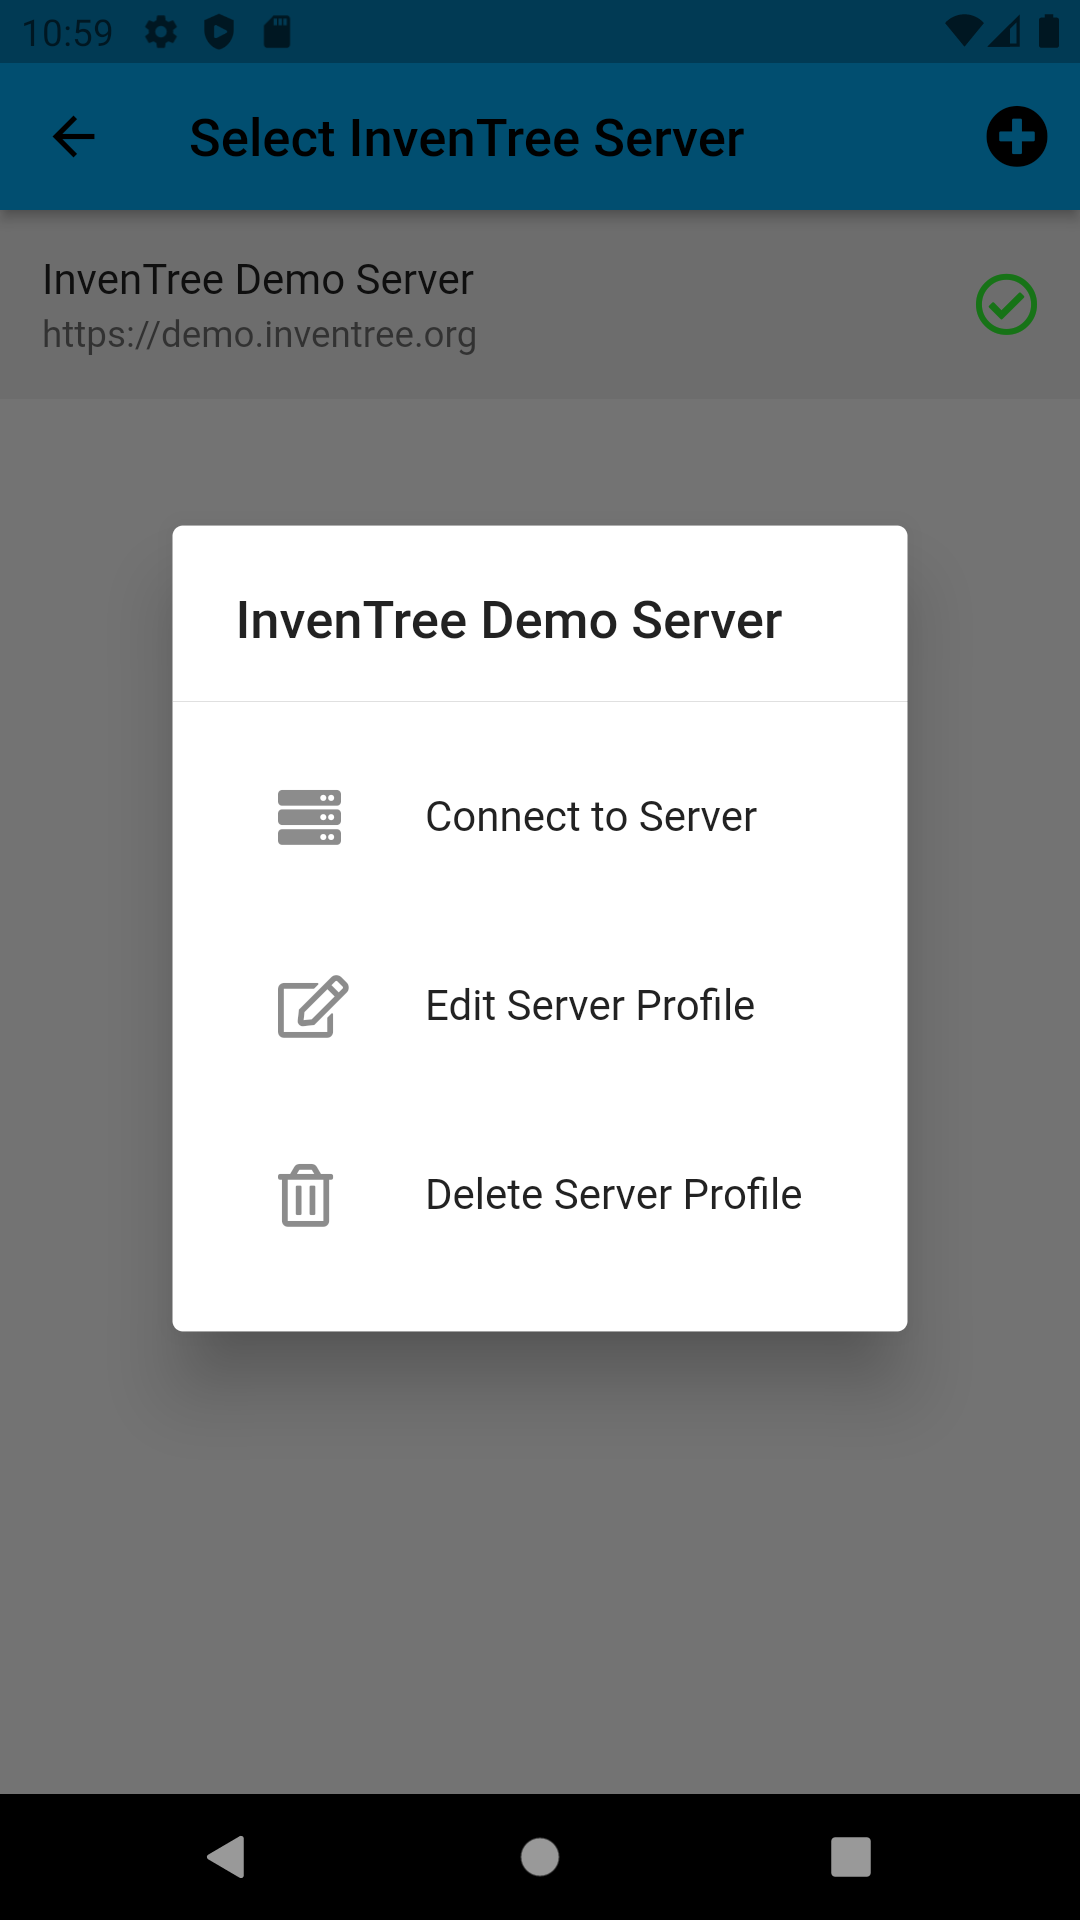Tap the settings gear in status bar
1080x1920 pixels.
click(161, 32)
